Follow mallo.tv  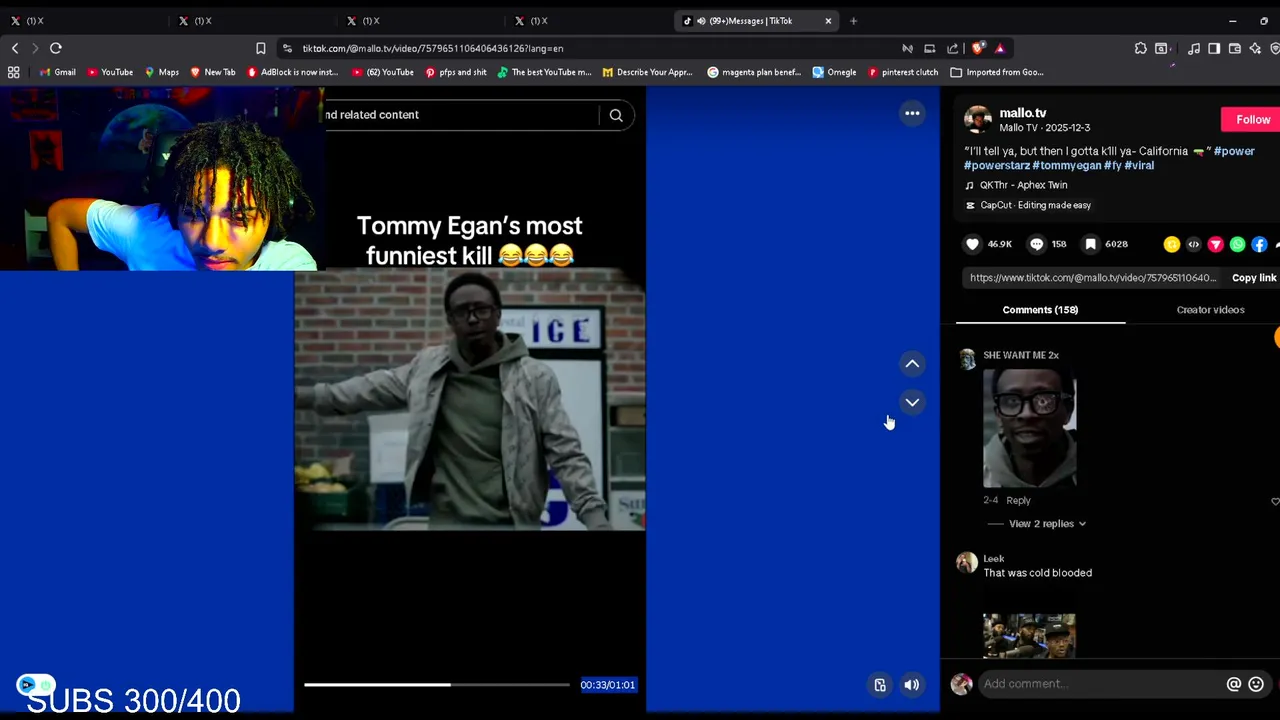click(1252, 120)
